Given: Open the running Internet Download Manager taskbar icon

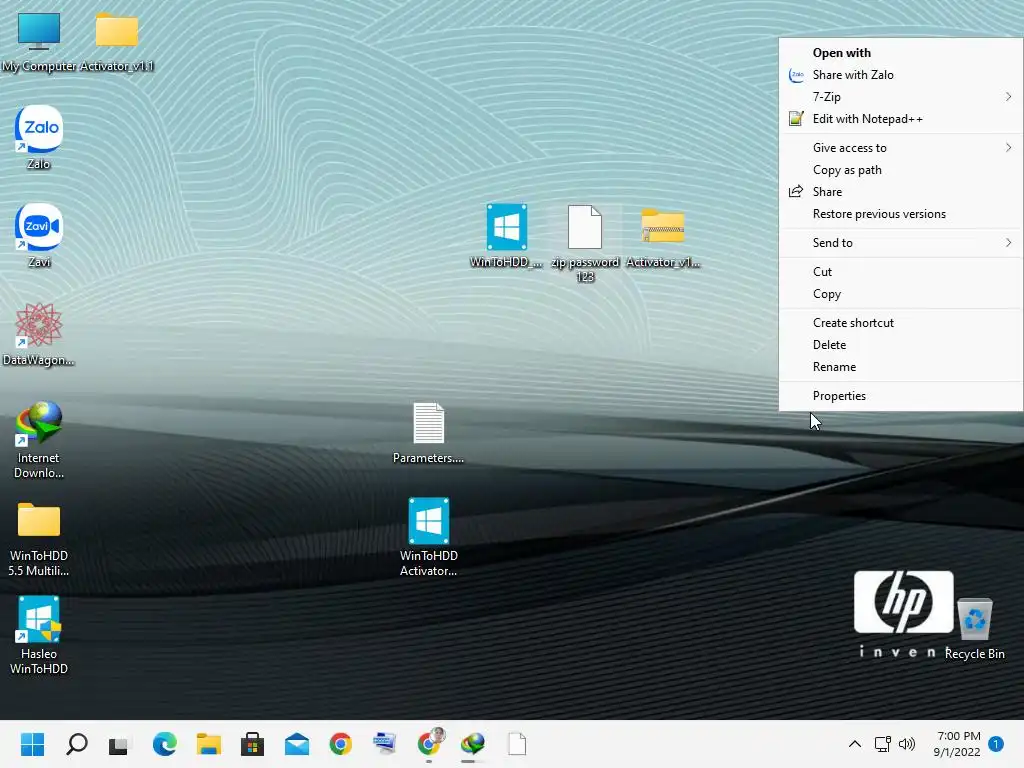Looking at the screenshot, I should pyautogui.click(x=473, y=744).
